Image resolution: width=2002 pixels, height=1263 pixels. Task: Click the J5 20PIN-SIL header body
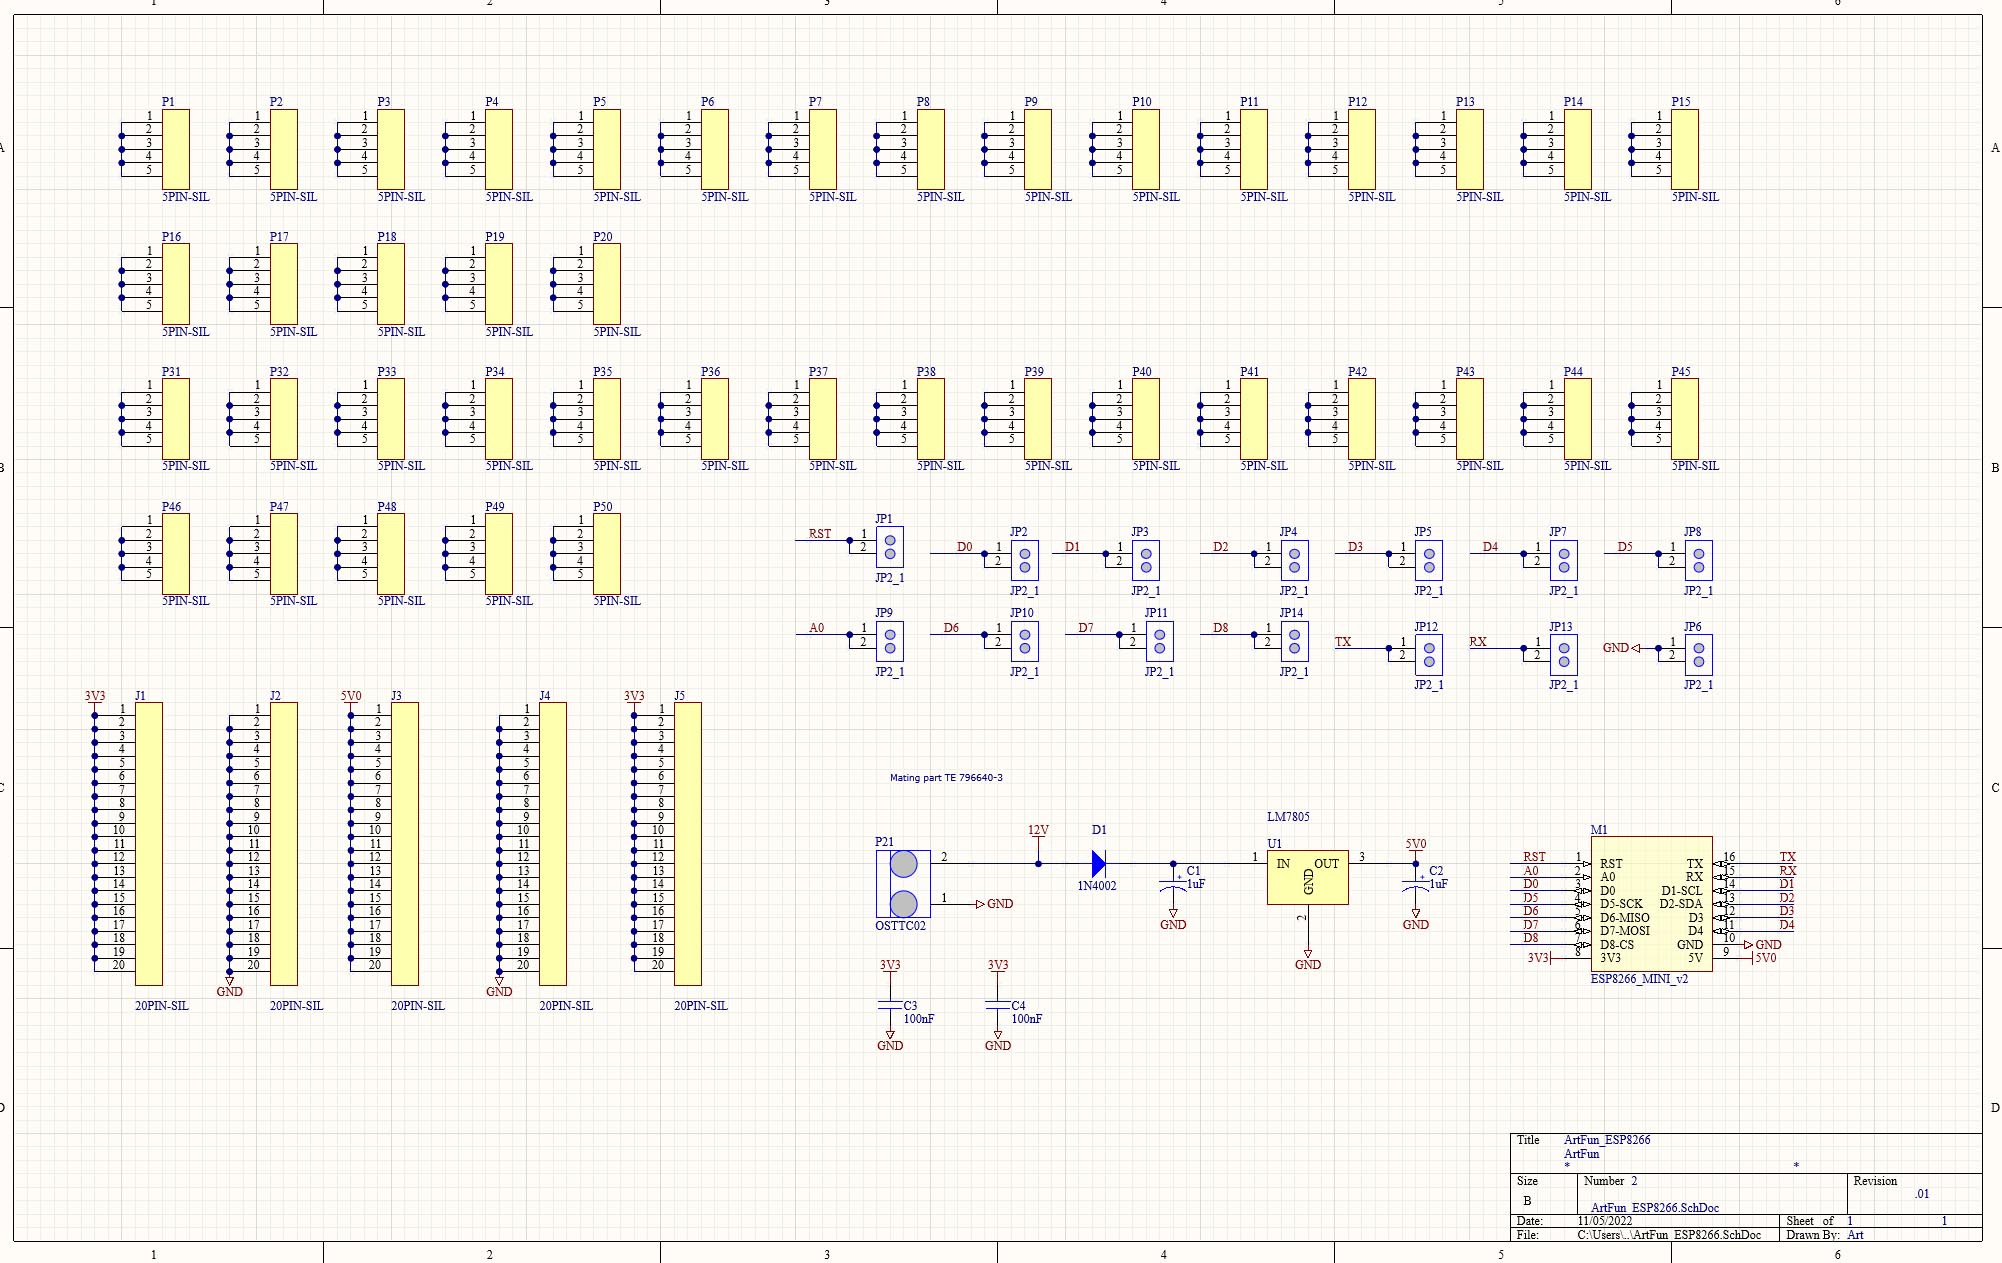[688, 844]
